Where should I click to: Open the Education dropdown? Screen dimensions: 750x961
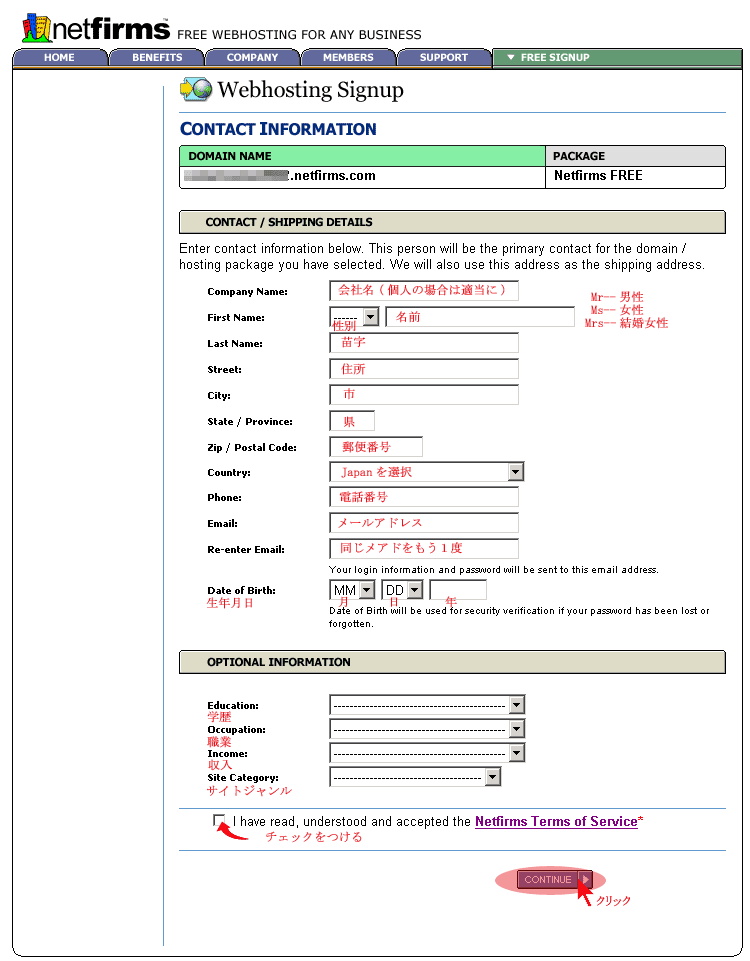[427, 705]
